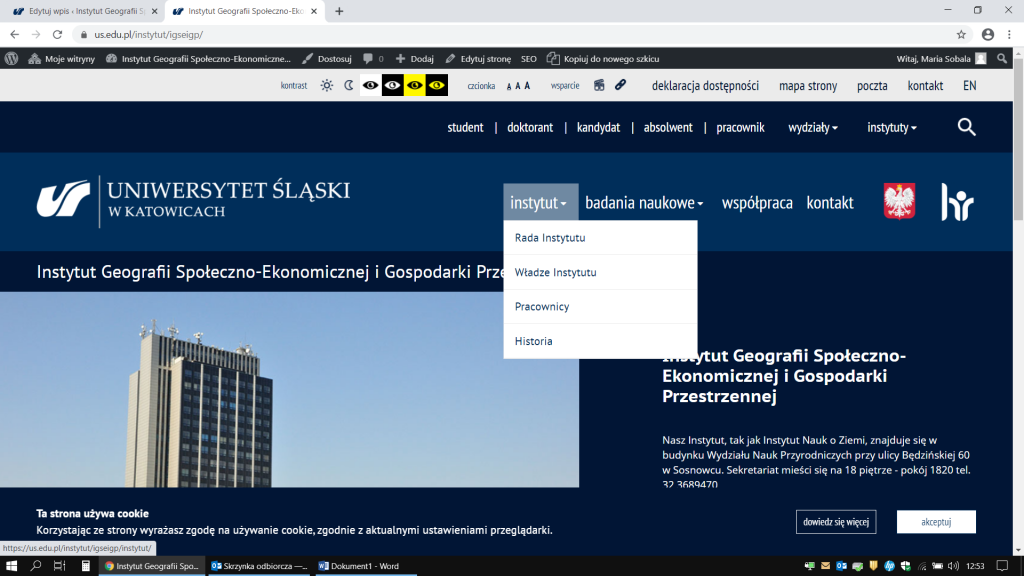Click Uniwersytet Śląski logo
This screenshot has height=576, width=1024.
click(193, 200)
